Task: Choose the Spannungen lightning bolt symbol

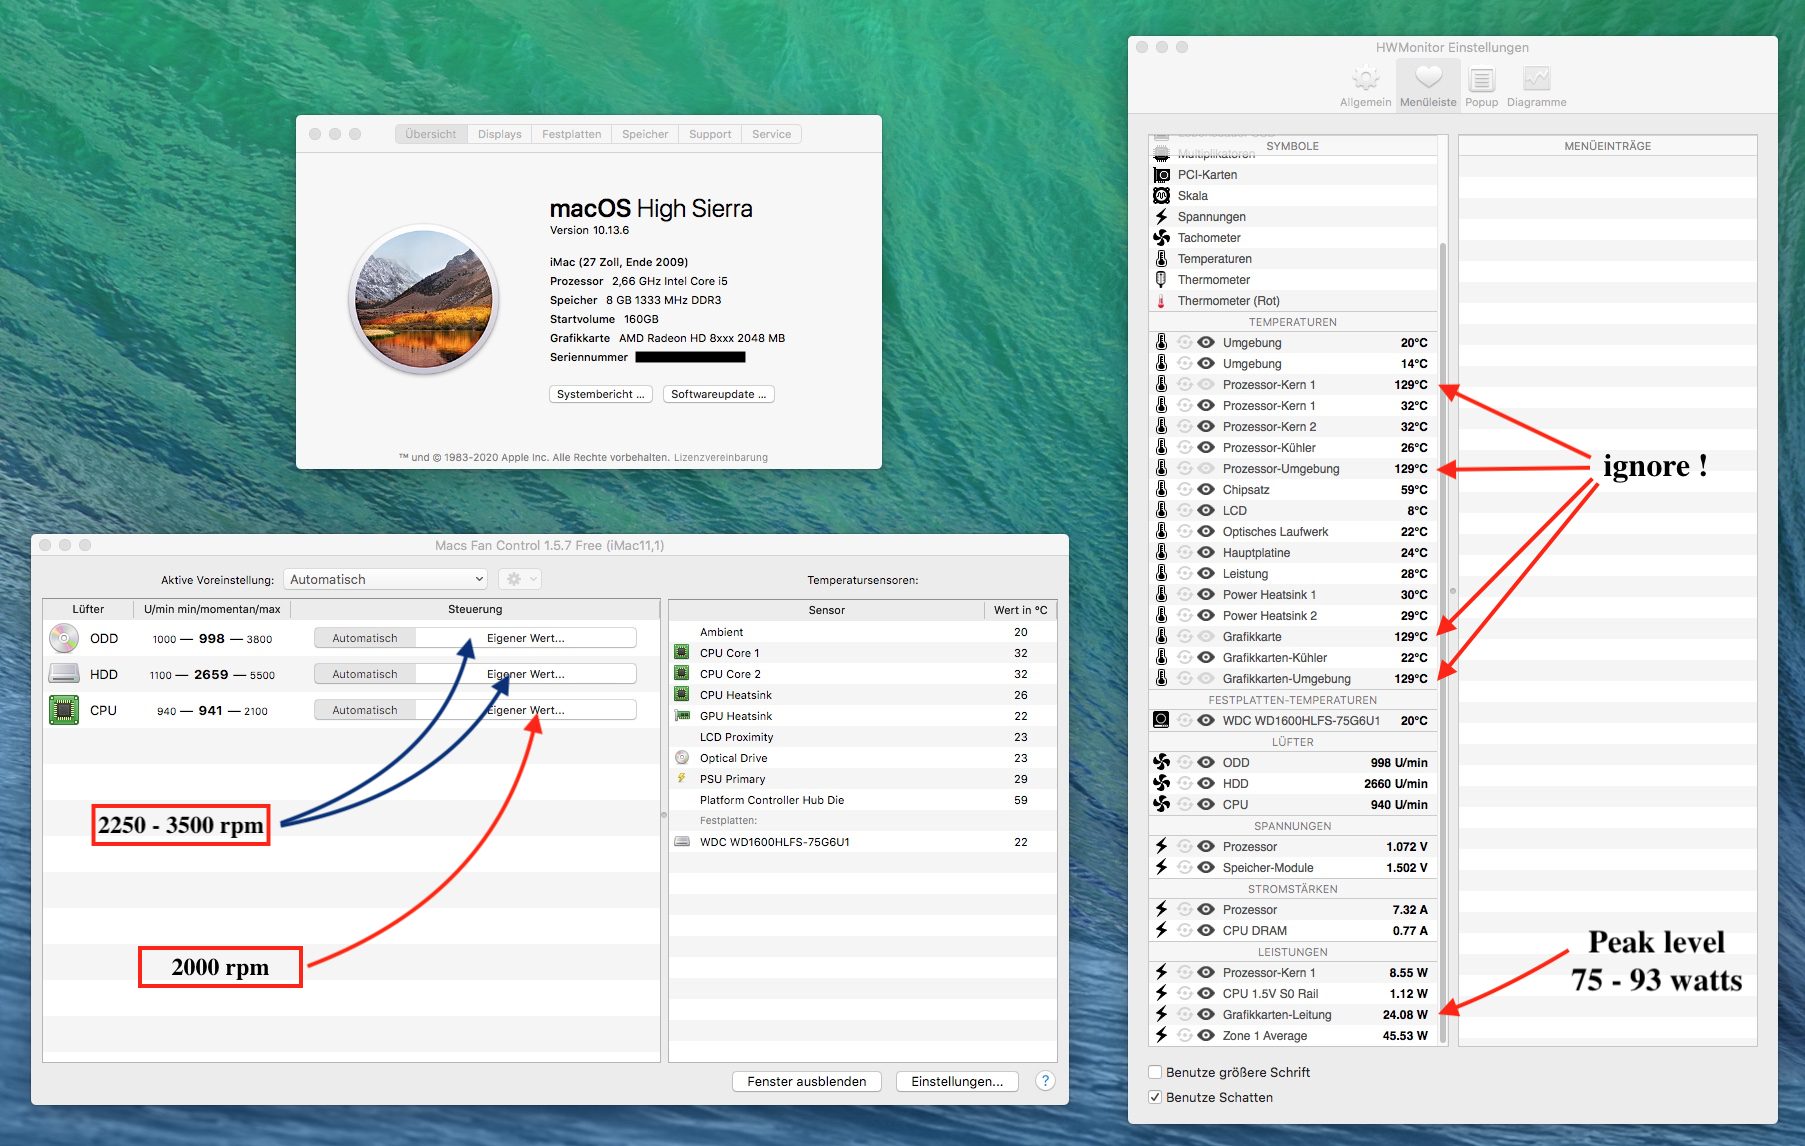Action: coord(1161,217)
